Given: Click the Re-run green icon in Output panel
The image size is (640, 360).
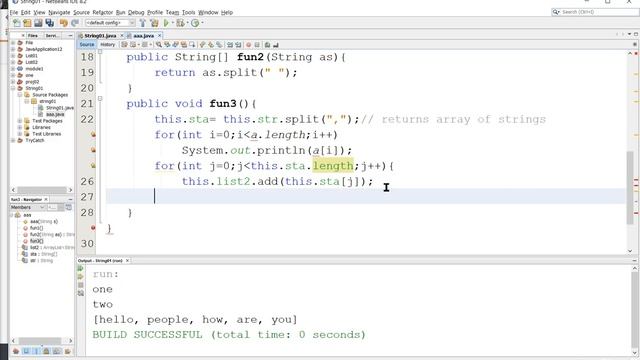Looking at the screenshot, I should click(80, 269).
